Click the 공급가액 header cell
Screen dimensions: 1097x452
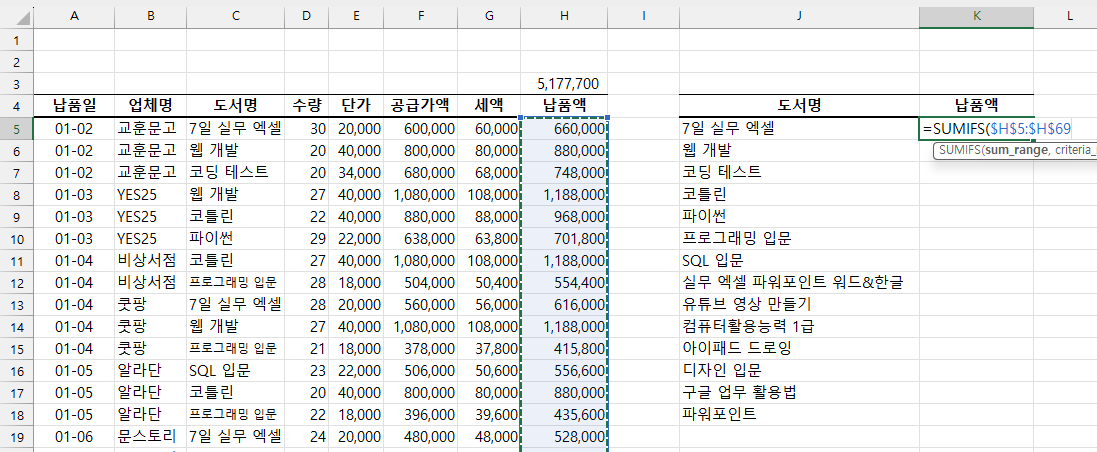[x=421, y=106]
